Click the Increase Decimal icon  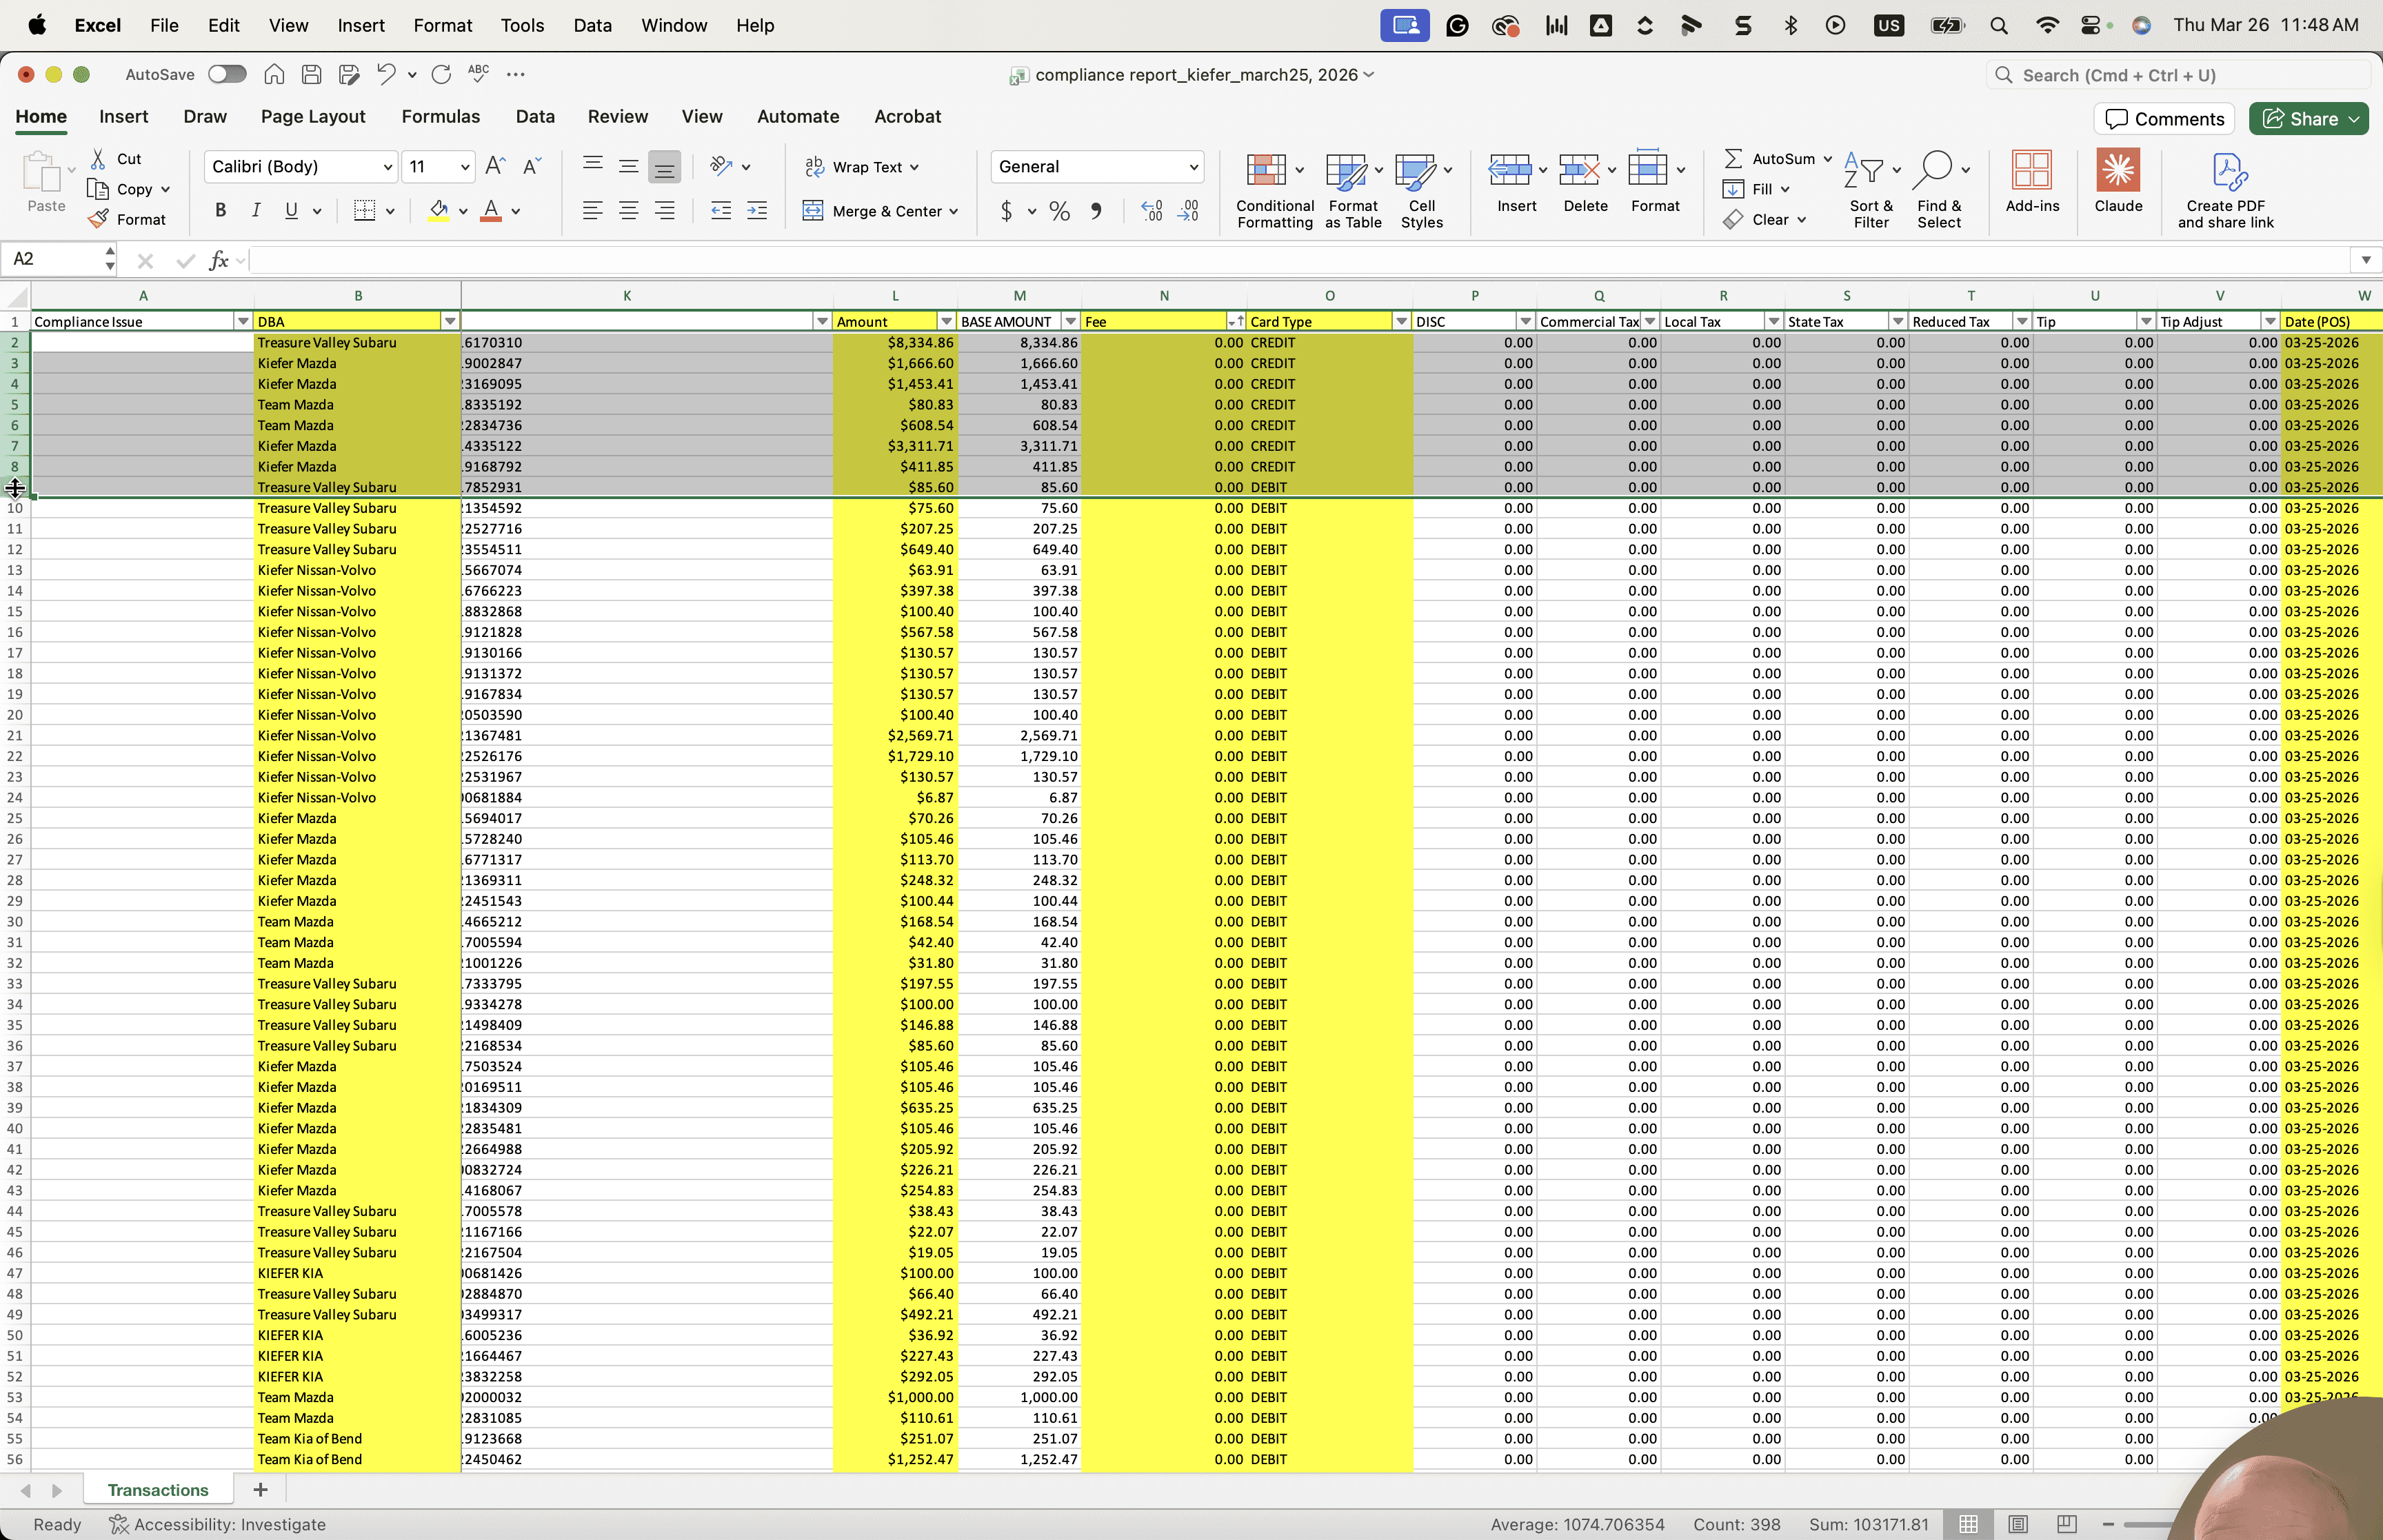pos(1152,211)
